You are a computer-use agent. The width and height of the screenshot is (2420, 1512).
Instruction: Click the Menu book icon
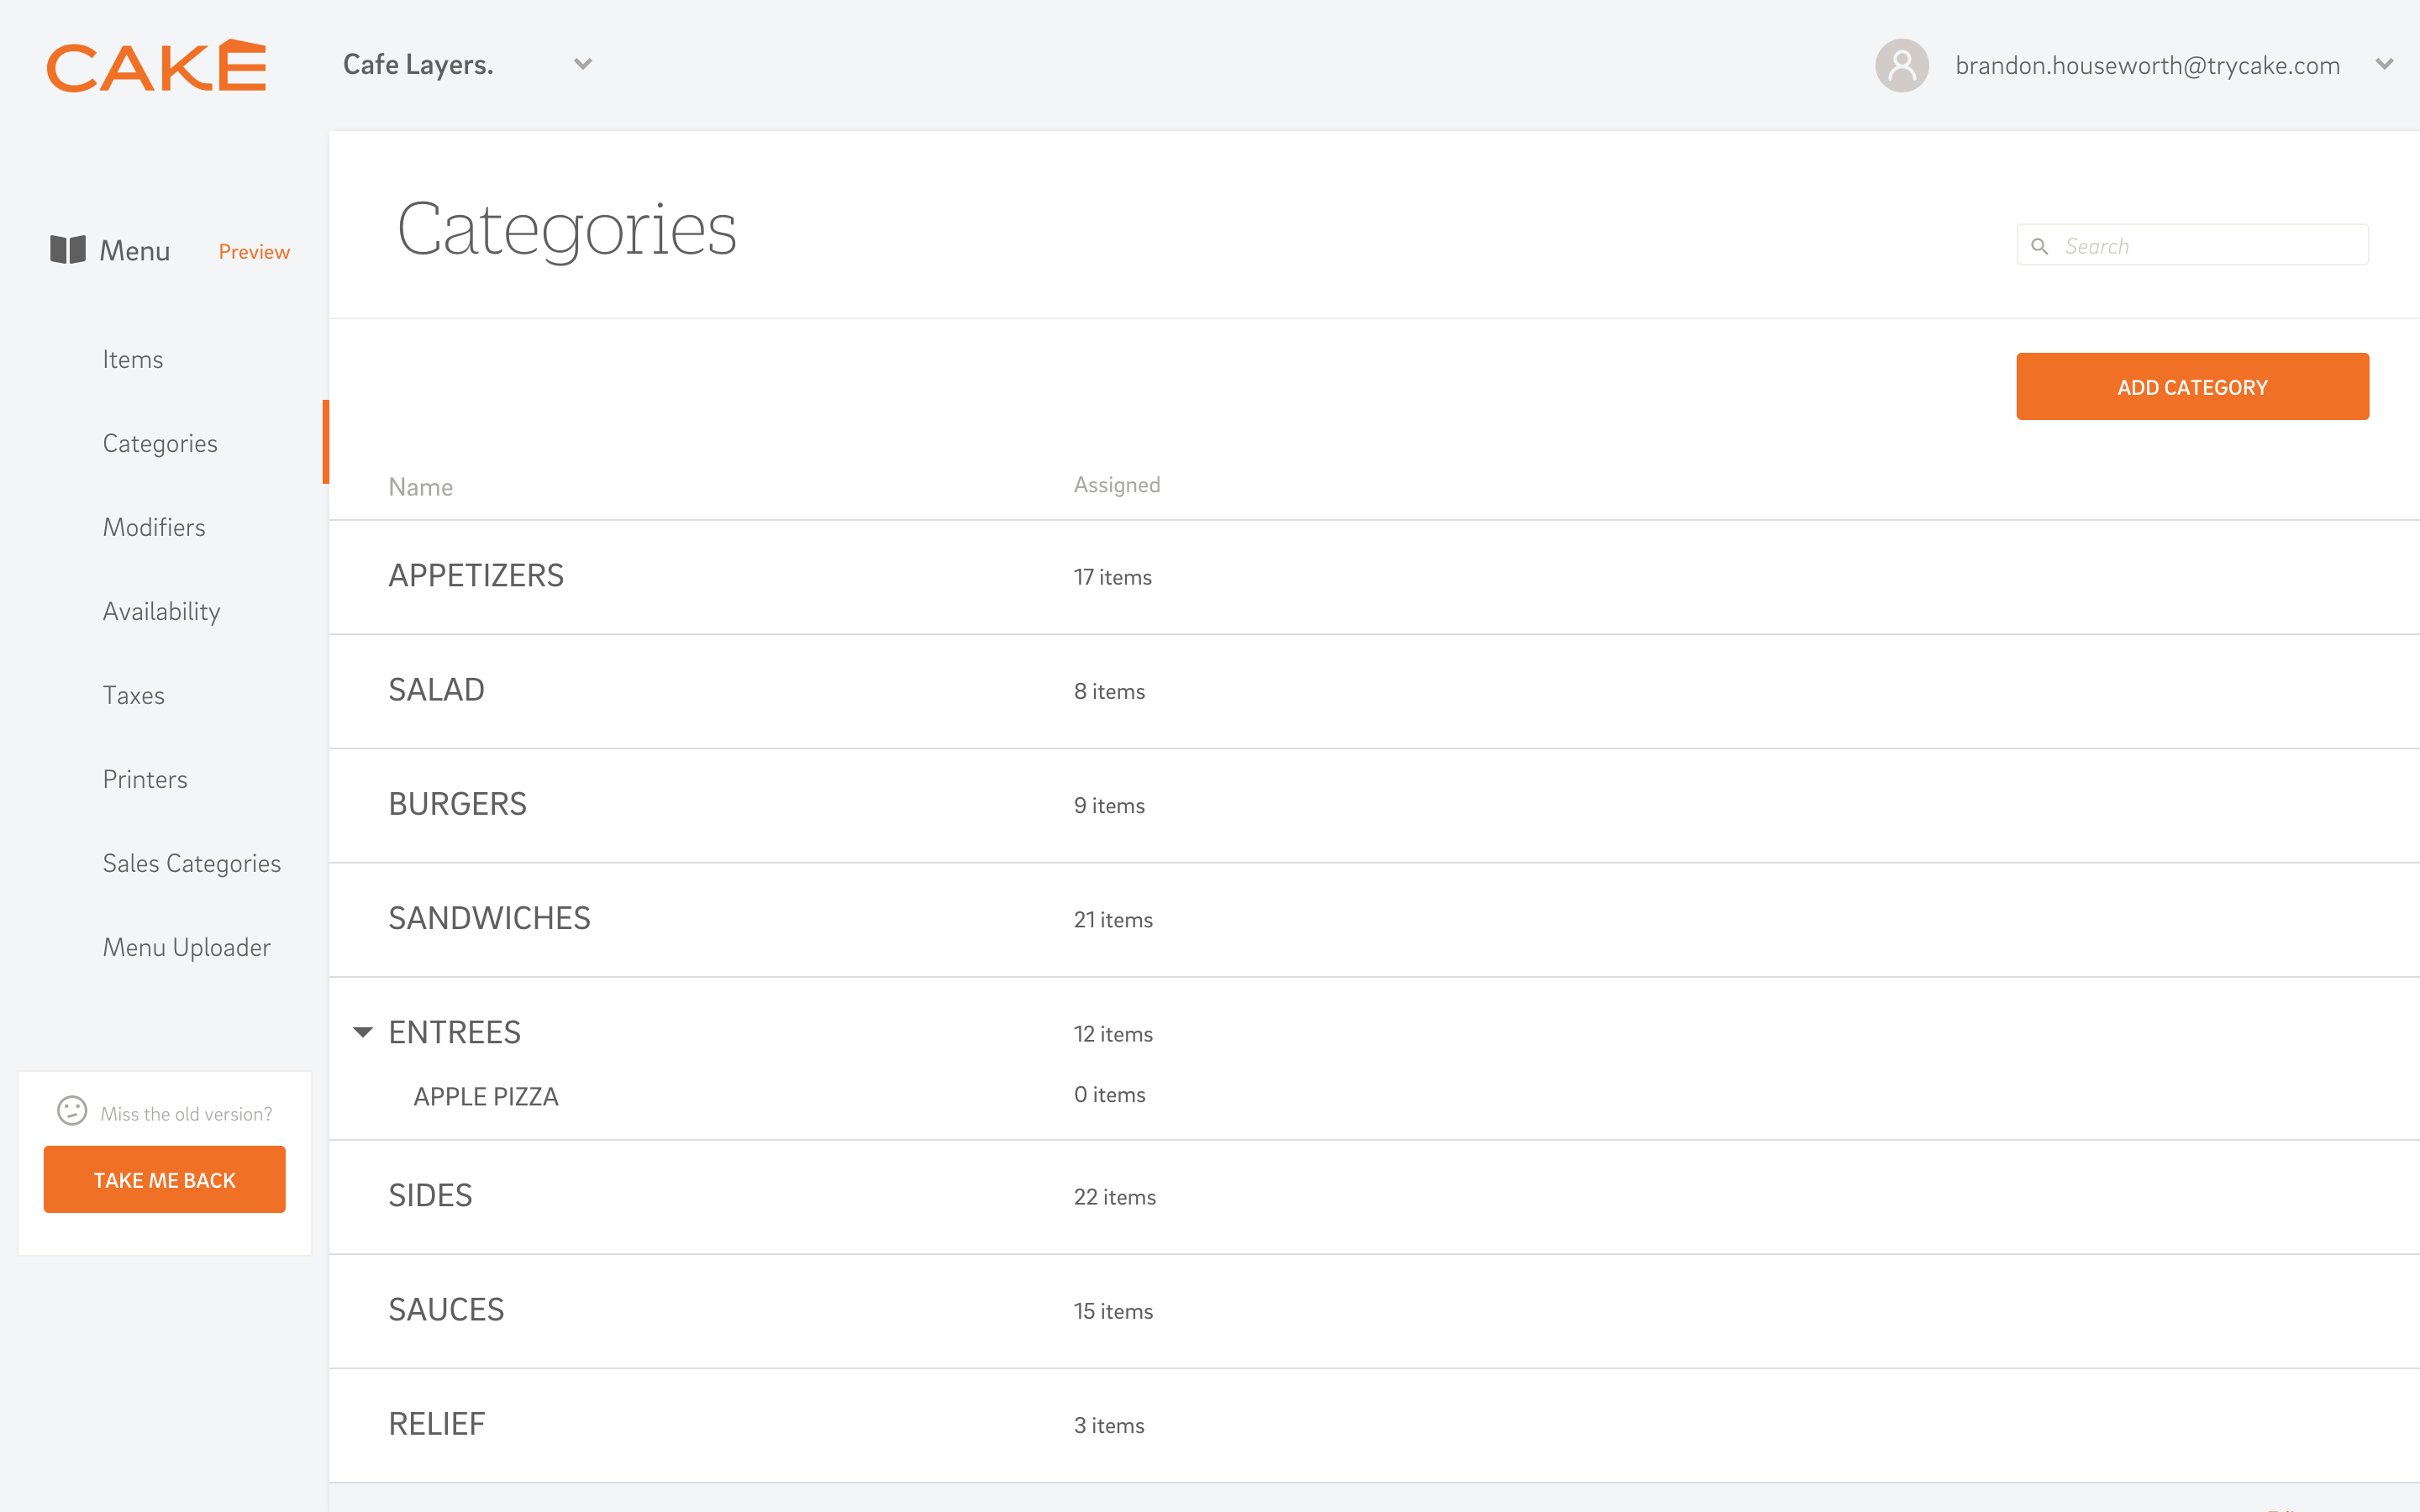coord(68,250)
